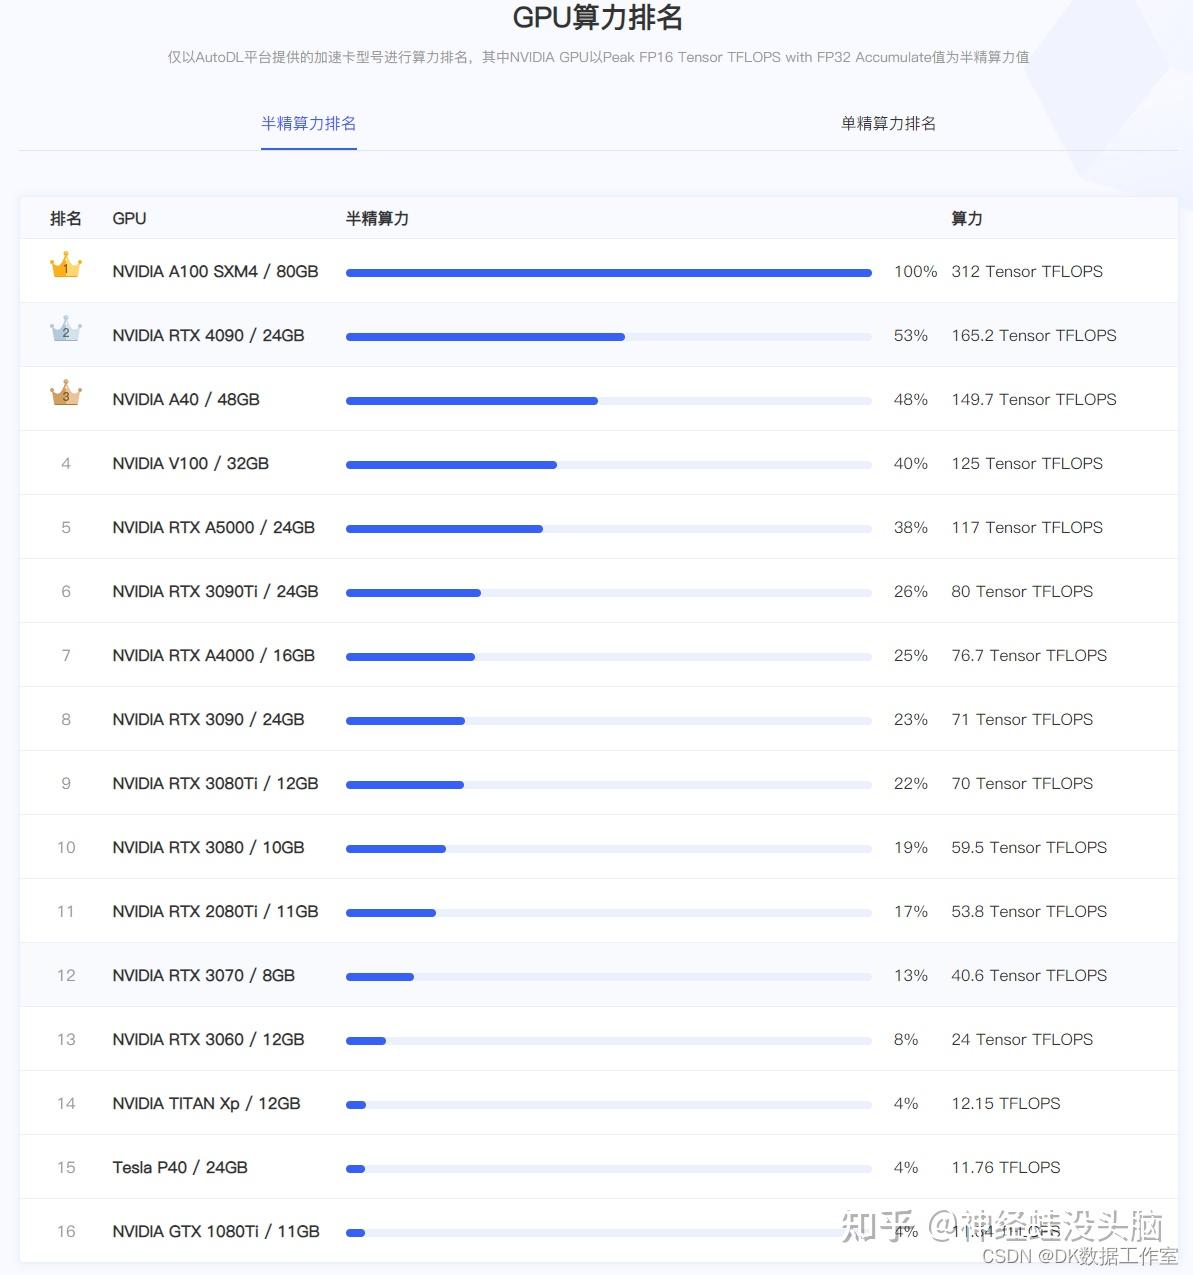Click the gold first-place crown icon
The width and height of the screenshot is (1193, 1275).
coord(66,266)
